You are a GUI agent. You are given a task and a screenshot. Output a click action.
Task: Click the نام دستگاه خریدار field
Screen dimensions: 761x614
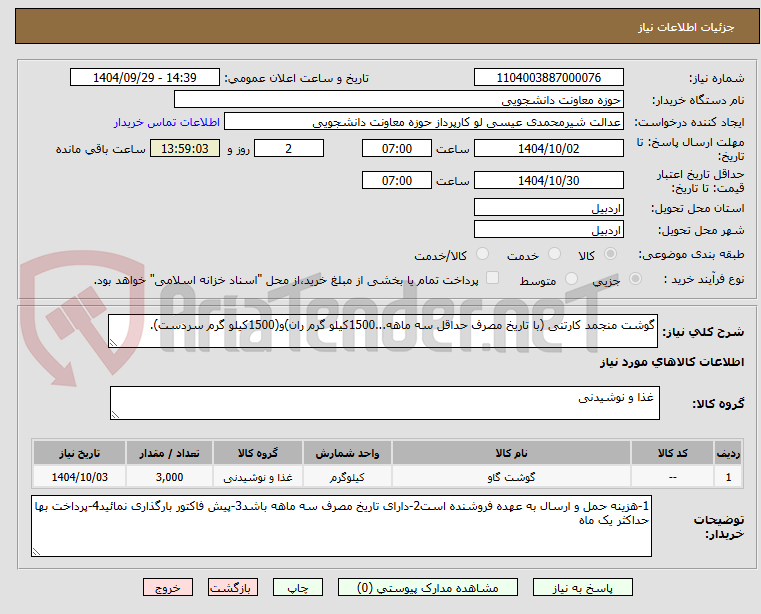tap(398, 100)
